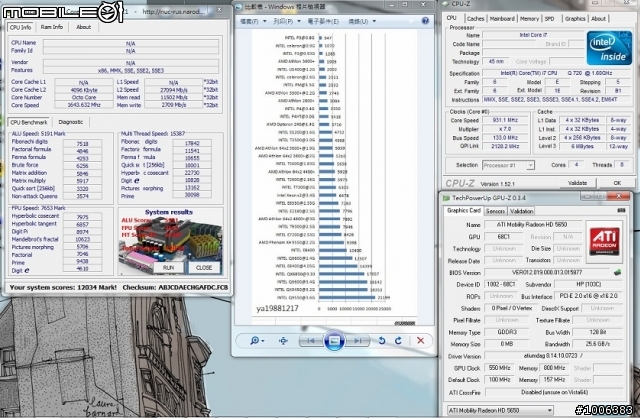Switch to Graphics tab in CPU-Z

pos(575,19)
